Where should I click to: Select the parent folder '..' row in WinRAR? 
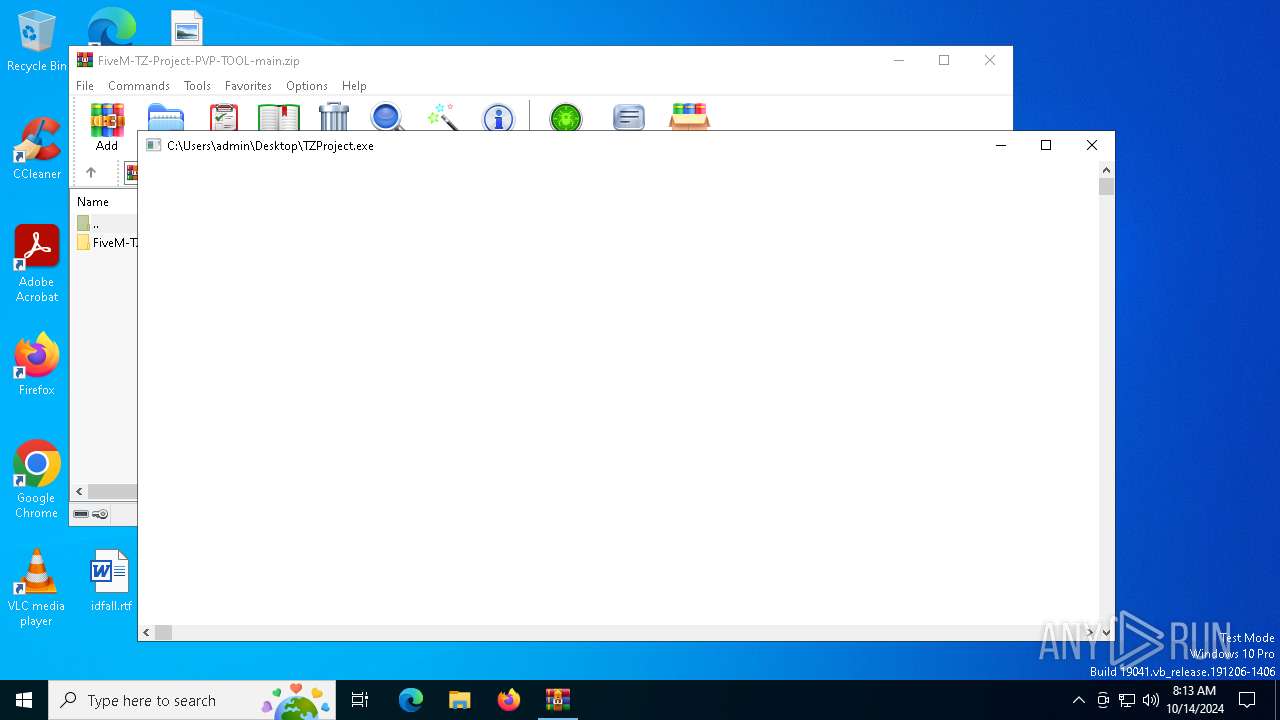pos(105,224)
